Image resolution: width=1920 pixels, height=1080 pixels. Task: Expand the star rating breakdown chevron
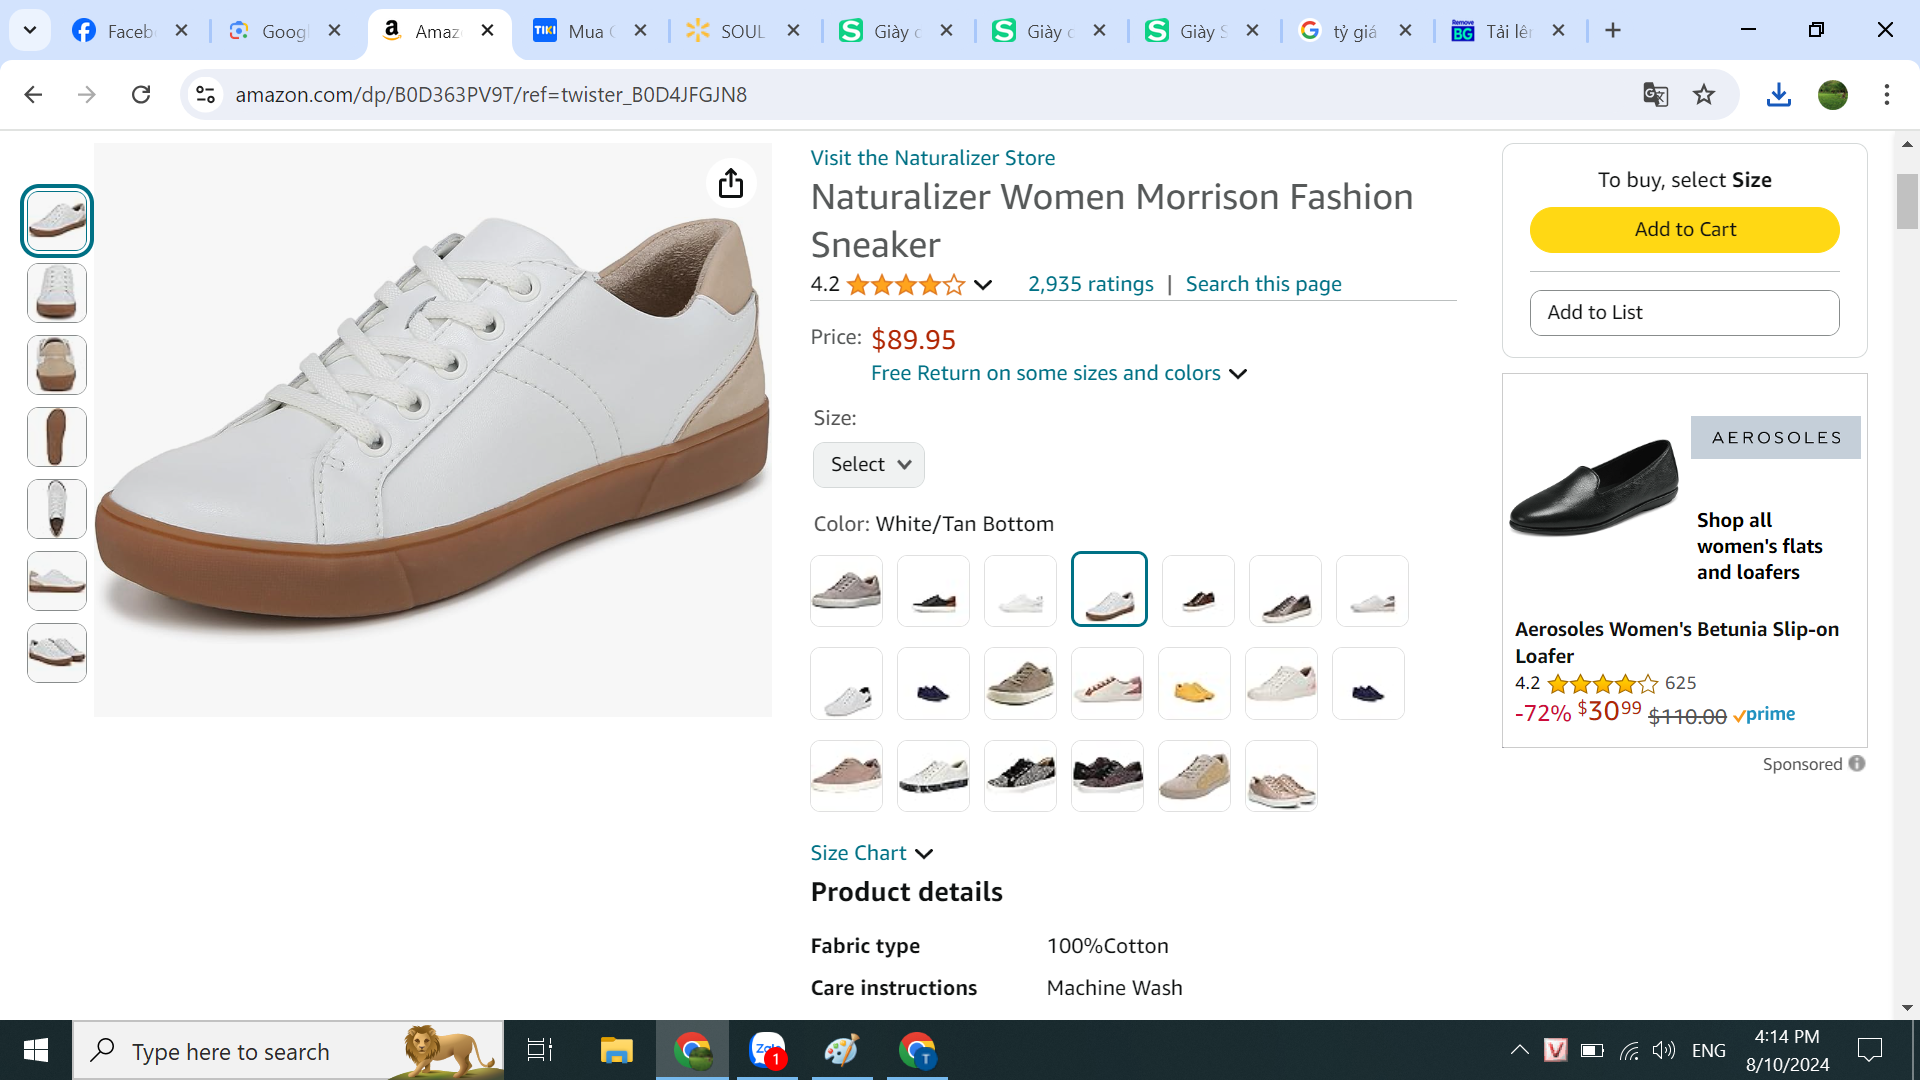coord(983,285)
